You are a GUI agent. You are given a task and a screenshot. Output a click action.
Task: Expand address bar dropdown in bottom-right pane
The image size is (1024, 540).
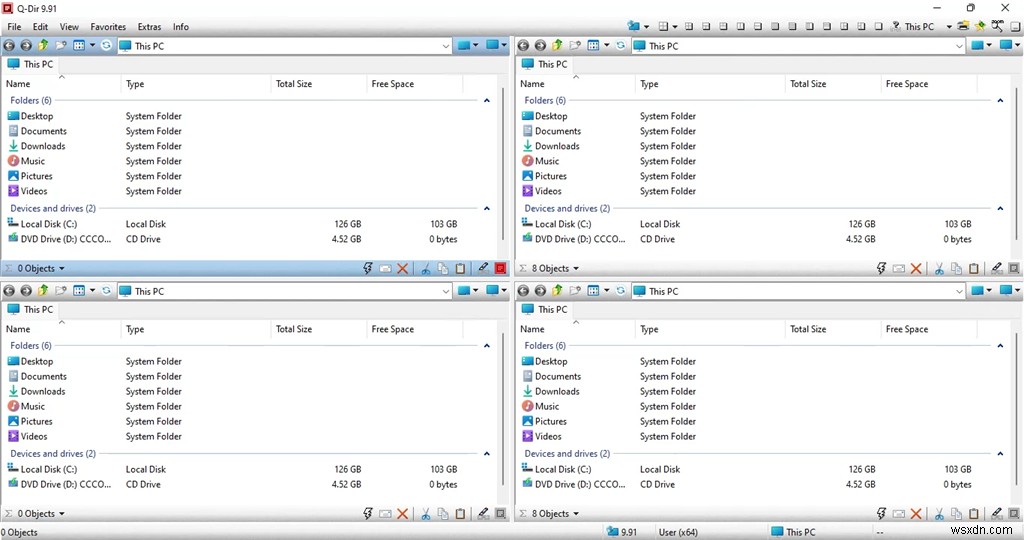tap(959, 291)
